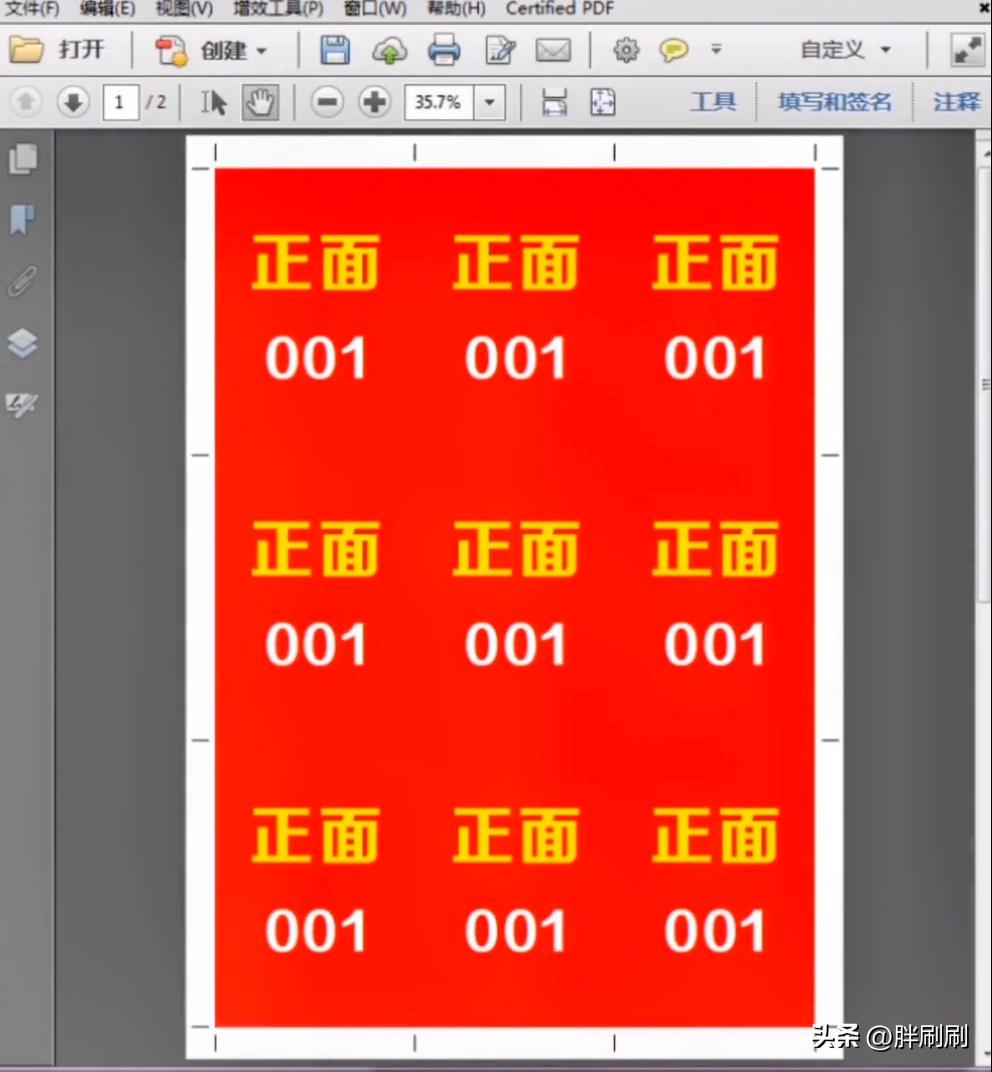Click the 注释 button

[955, 101]
